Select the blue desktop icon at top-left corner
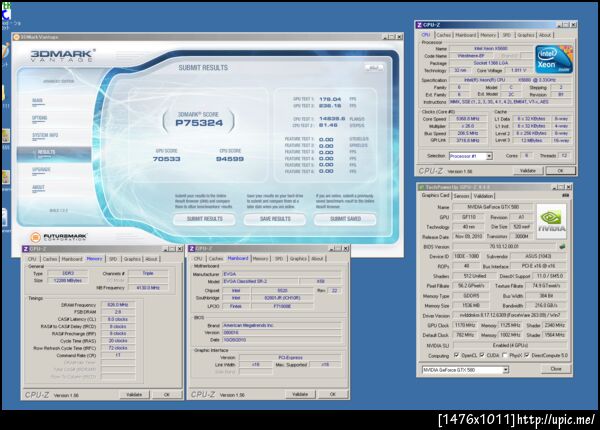 click(7, 12)
